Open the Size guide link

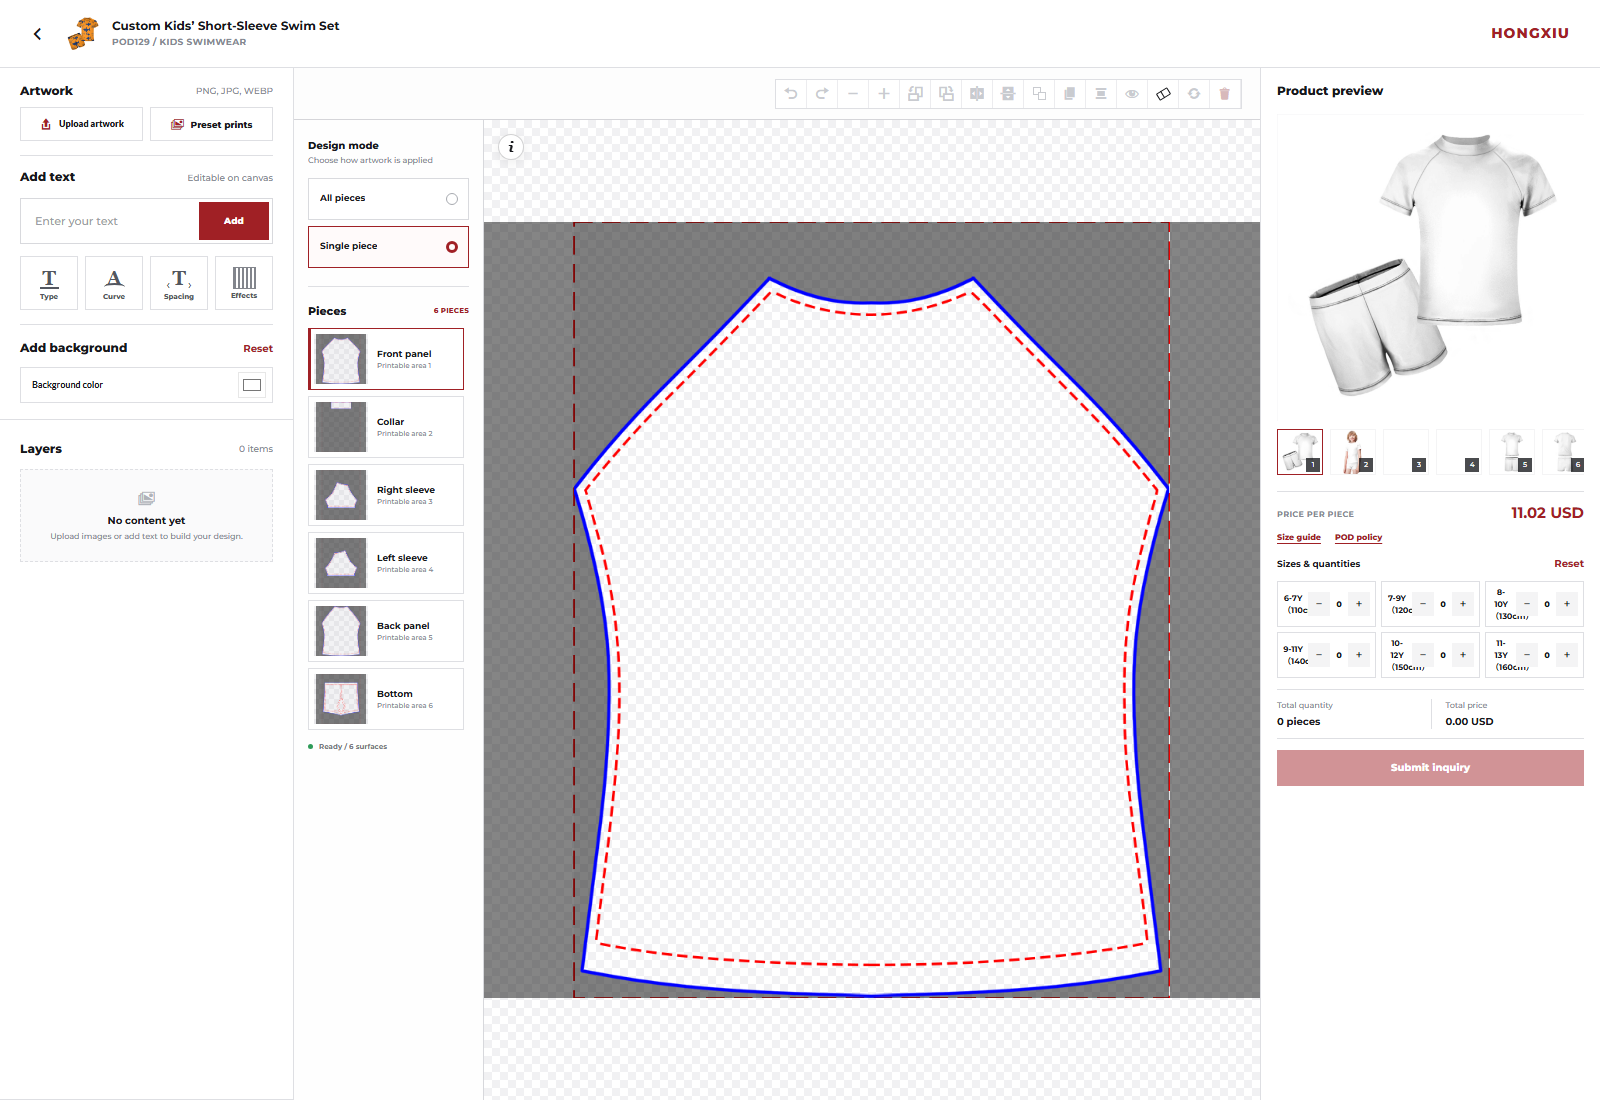(x=1299, y=537)
